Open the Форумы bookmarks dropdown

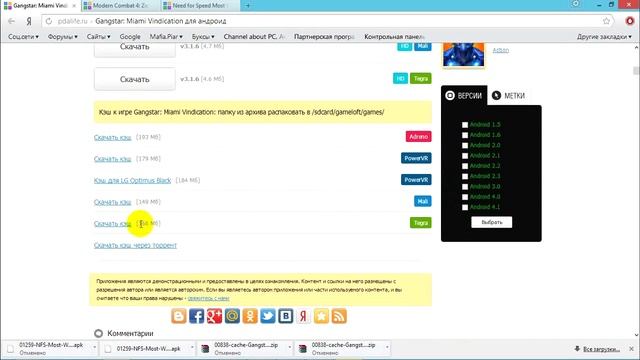pyautogui.click(x=62, y=37)
